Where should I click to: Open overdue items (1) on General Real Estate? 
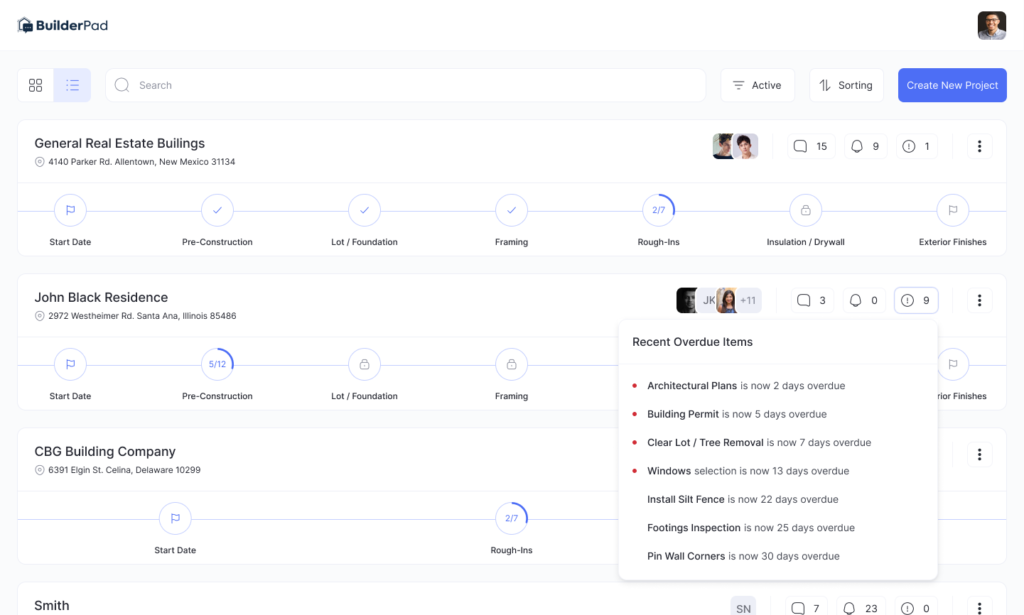[916, 146]
